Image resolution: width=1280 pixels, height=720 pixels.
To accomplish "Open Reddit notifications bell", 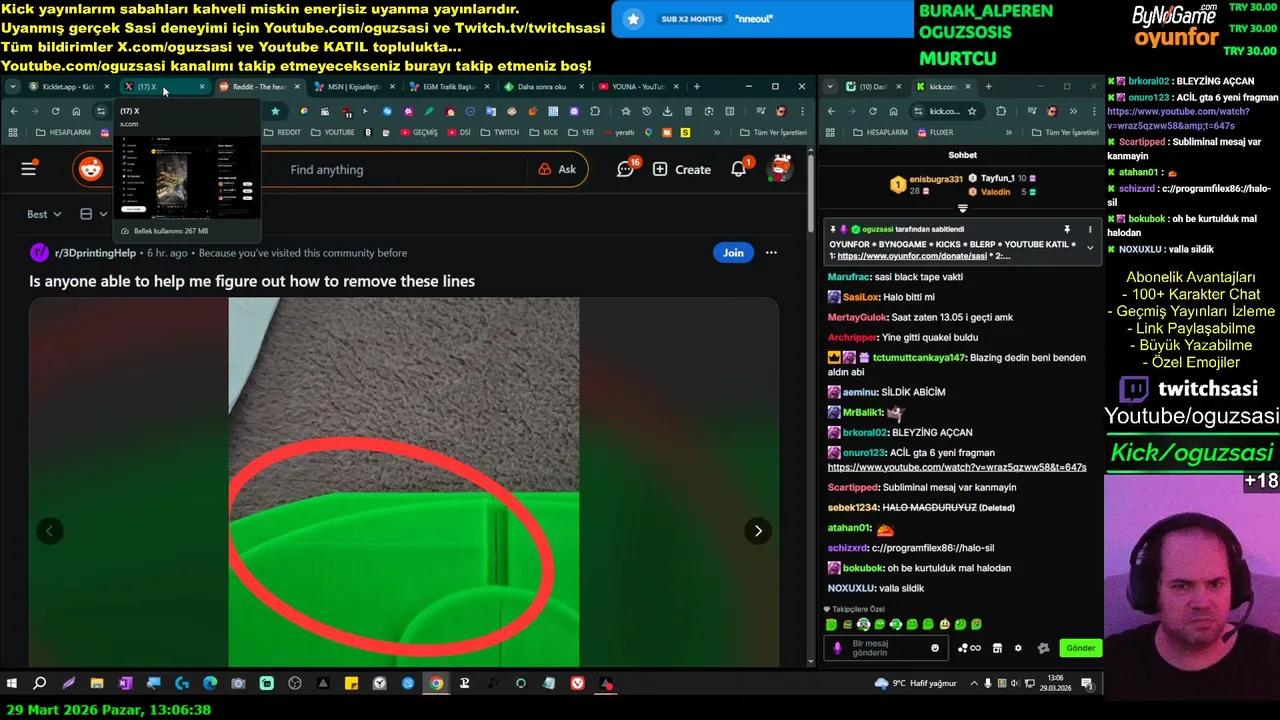I will click(740, 169).
